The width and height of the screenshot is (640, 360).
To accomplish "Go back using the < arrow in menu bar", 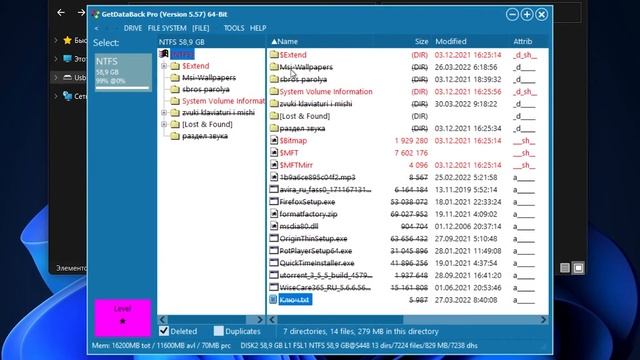I will 96,28.
